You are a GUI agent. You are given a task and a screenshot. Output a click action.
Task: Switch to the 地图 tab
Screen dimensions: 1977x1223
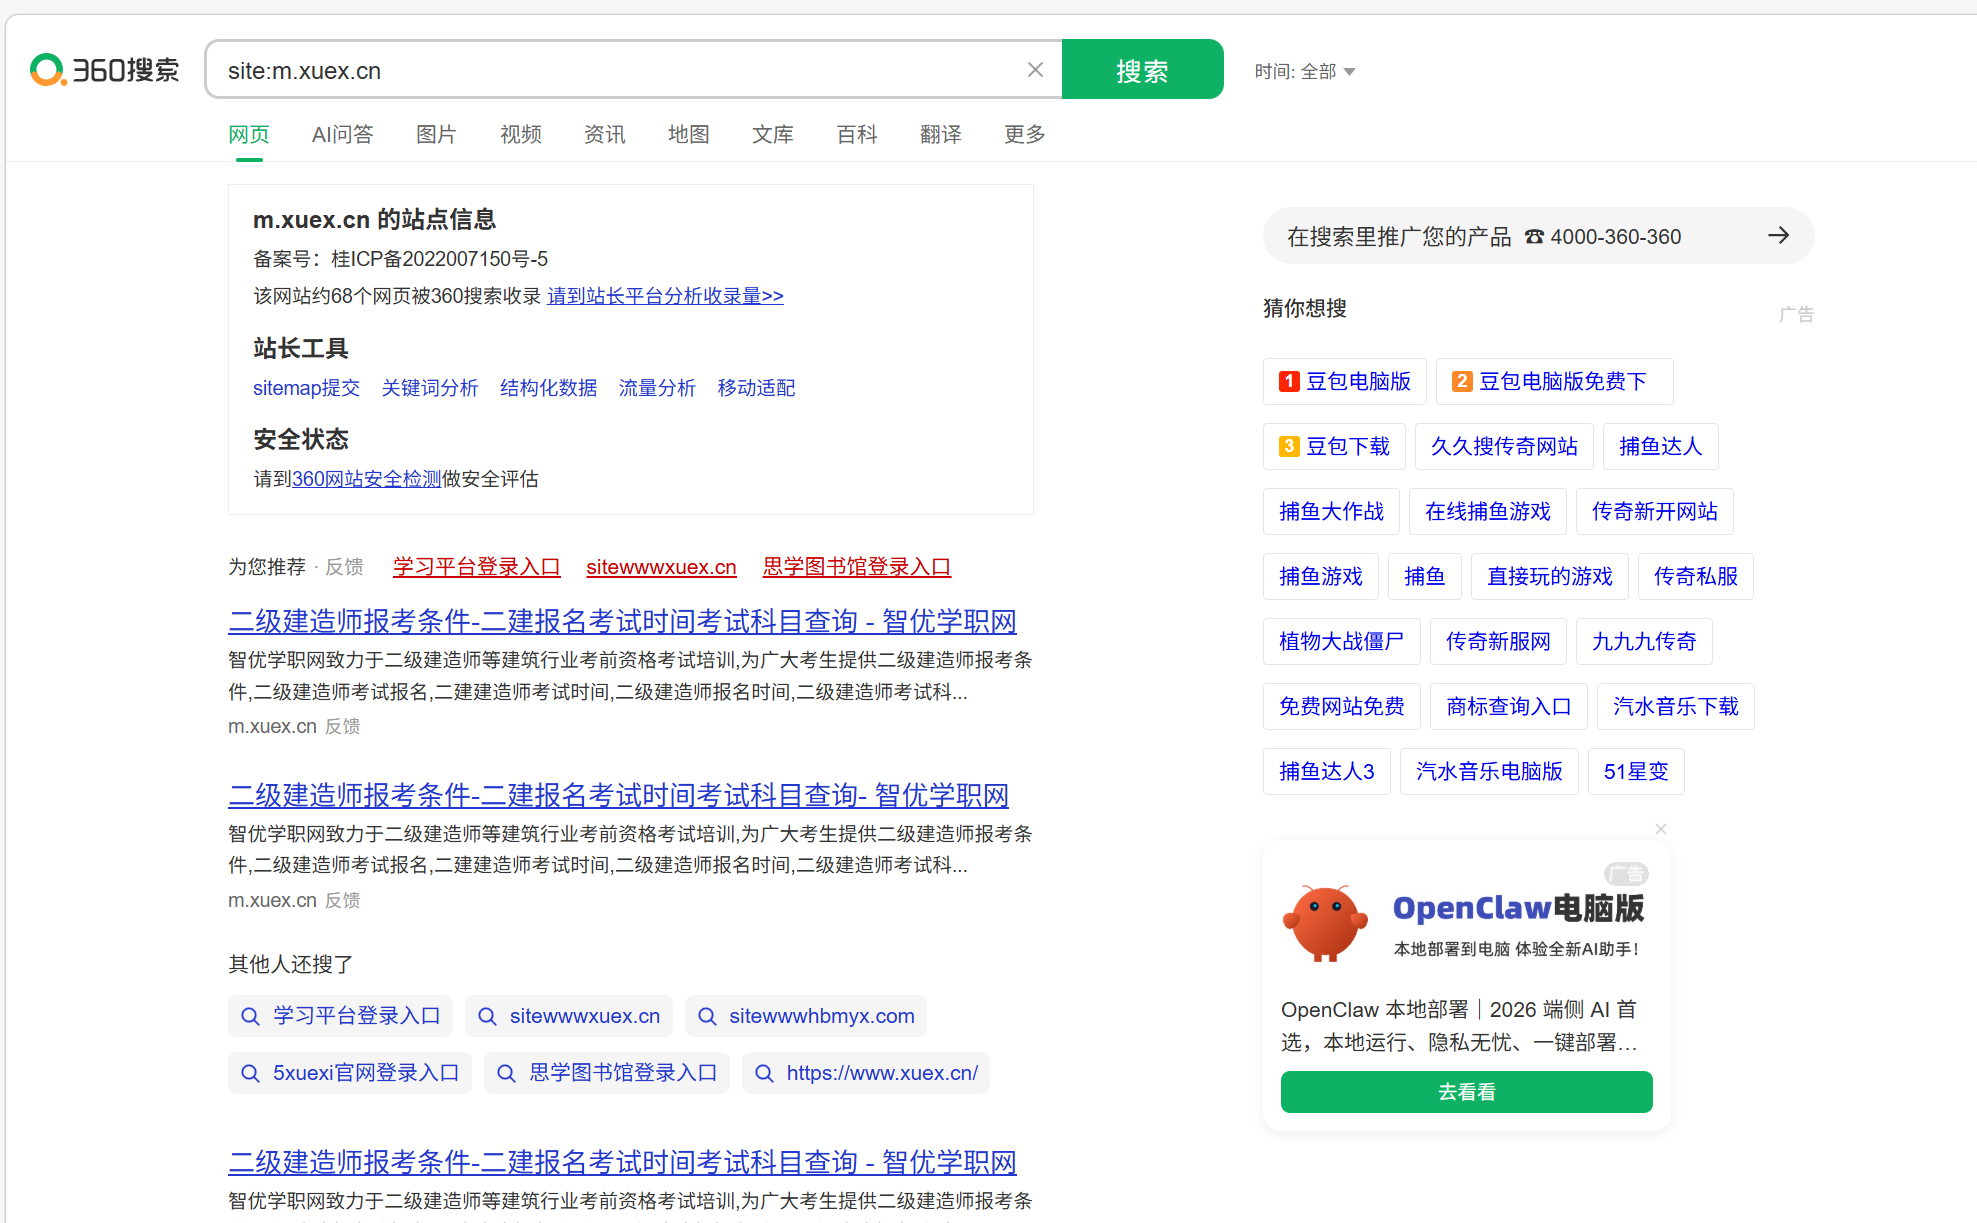coord(689,134)
